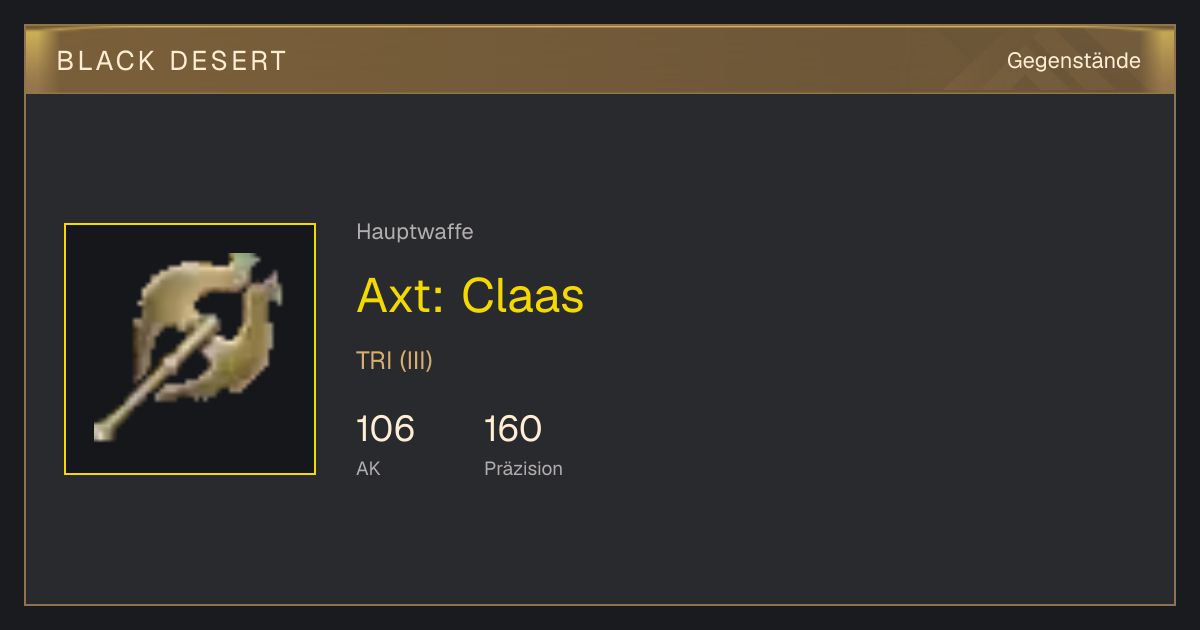Select the 106 attack value
This screenshot has width=1200, height=630.
[x=385, y=429]
